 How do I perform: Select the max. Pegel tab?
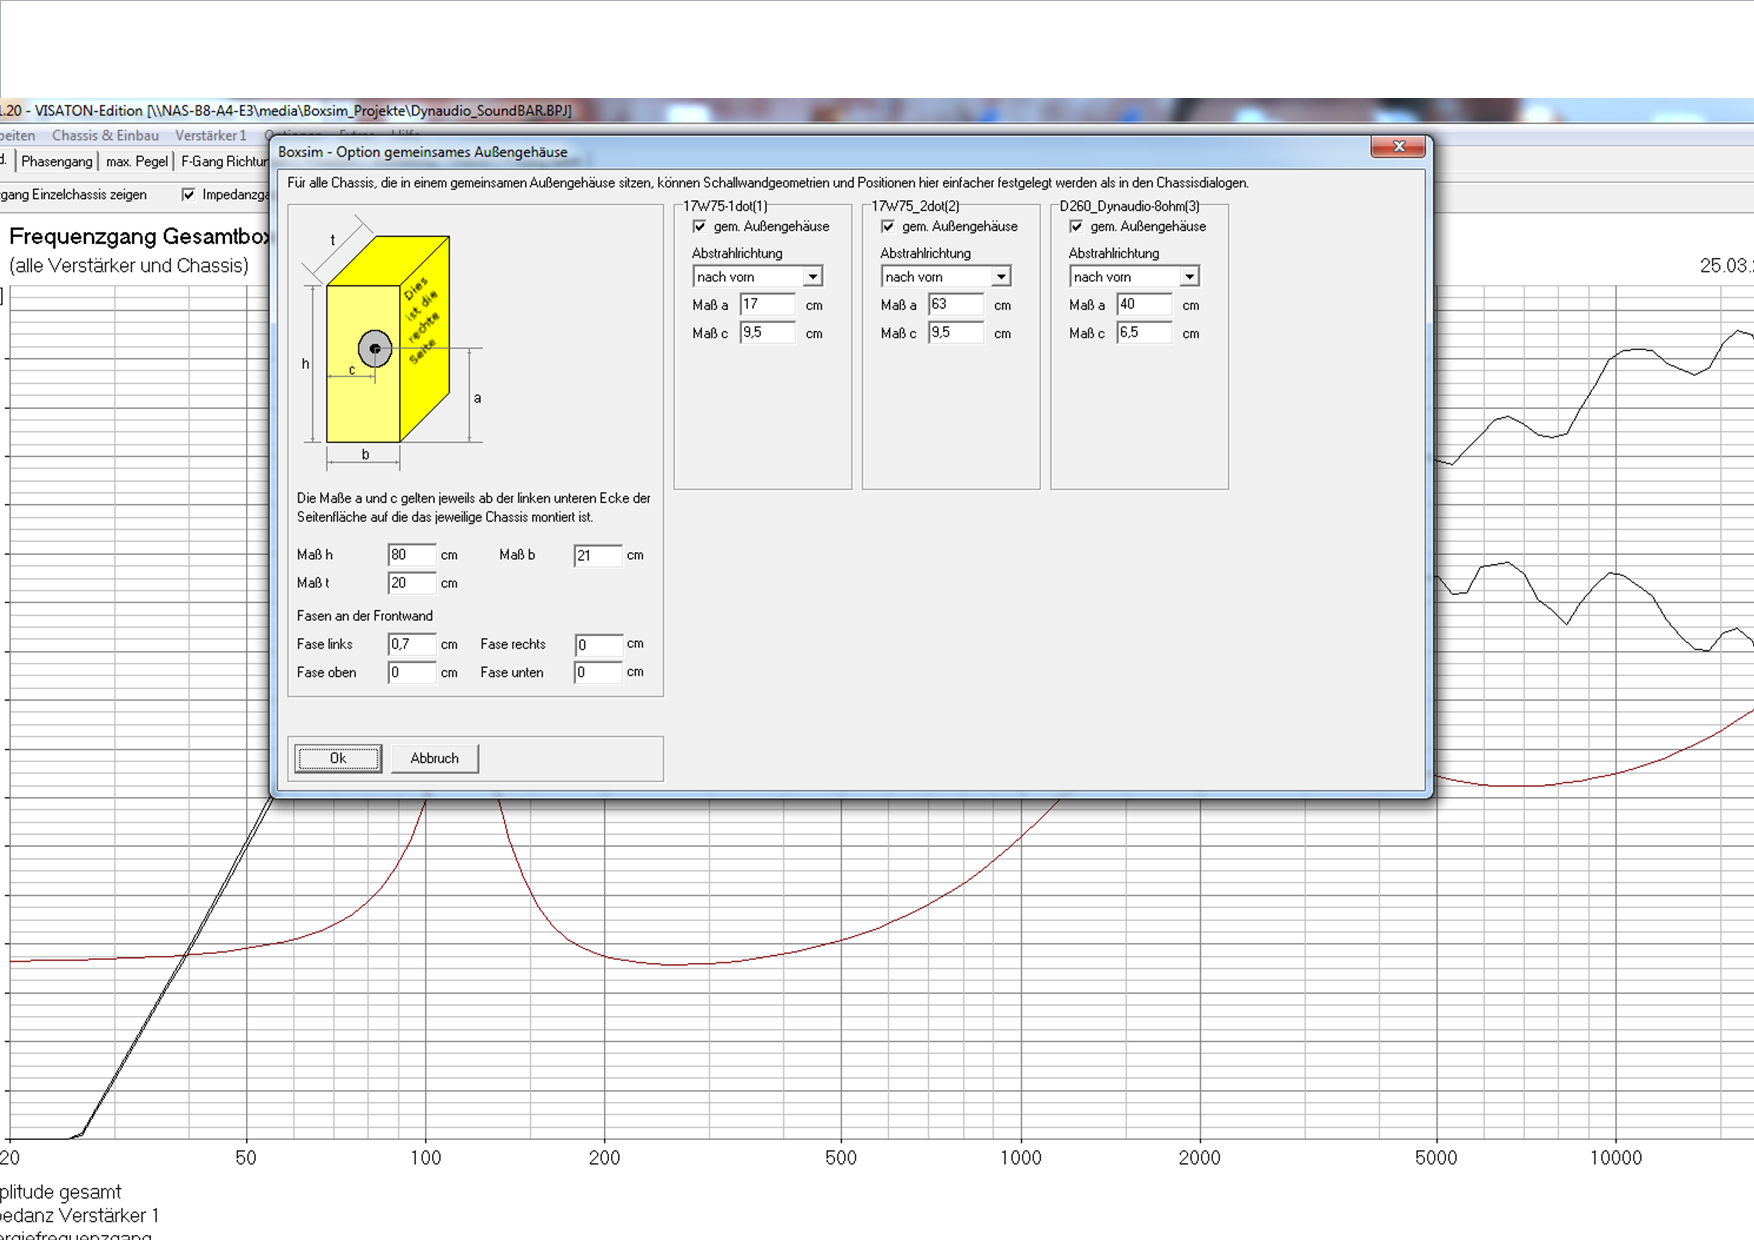pyautogui.click(x=137, y=161)
